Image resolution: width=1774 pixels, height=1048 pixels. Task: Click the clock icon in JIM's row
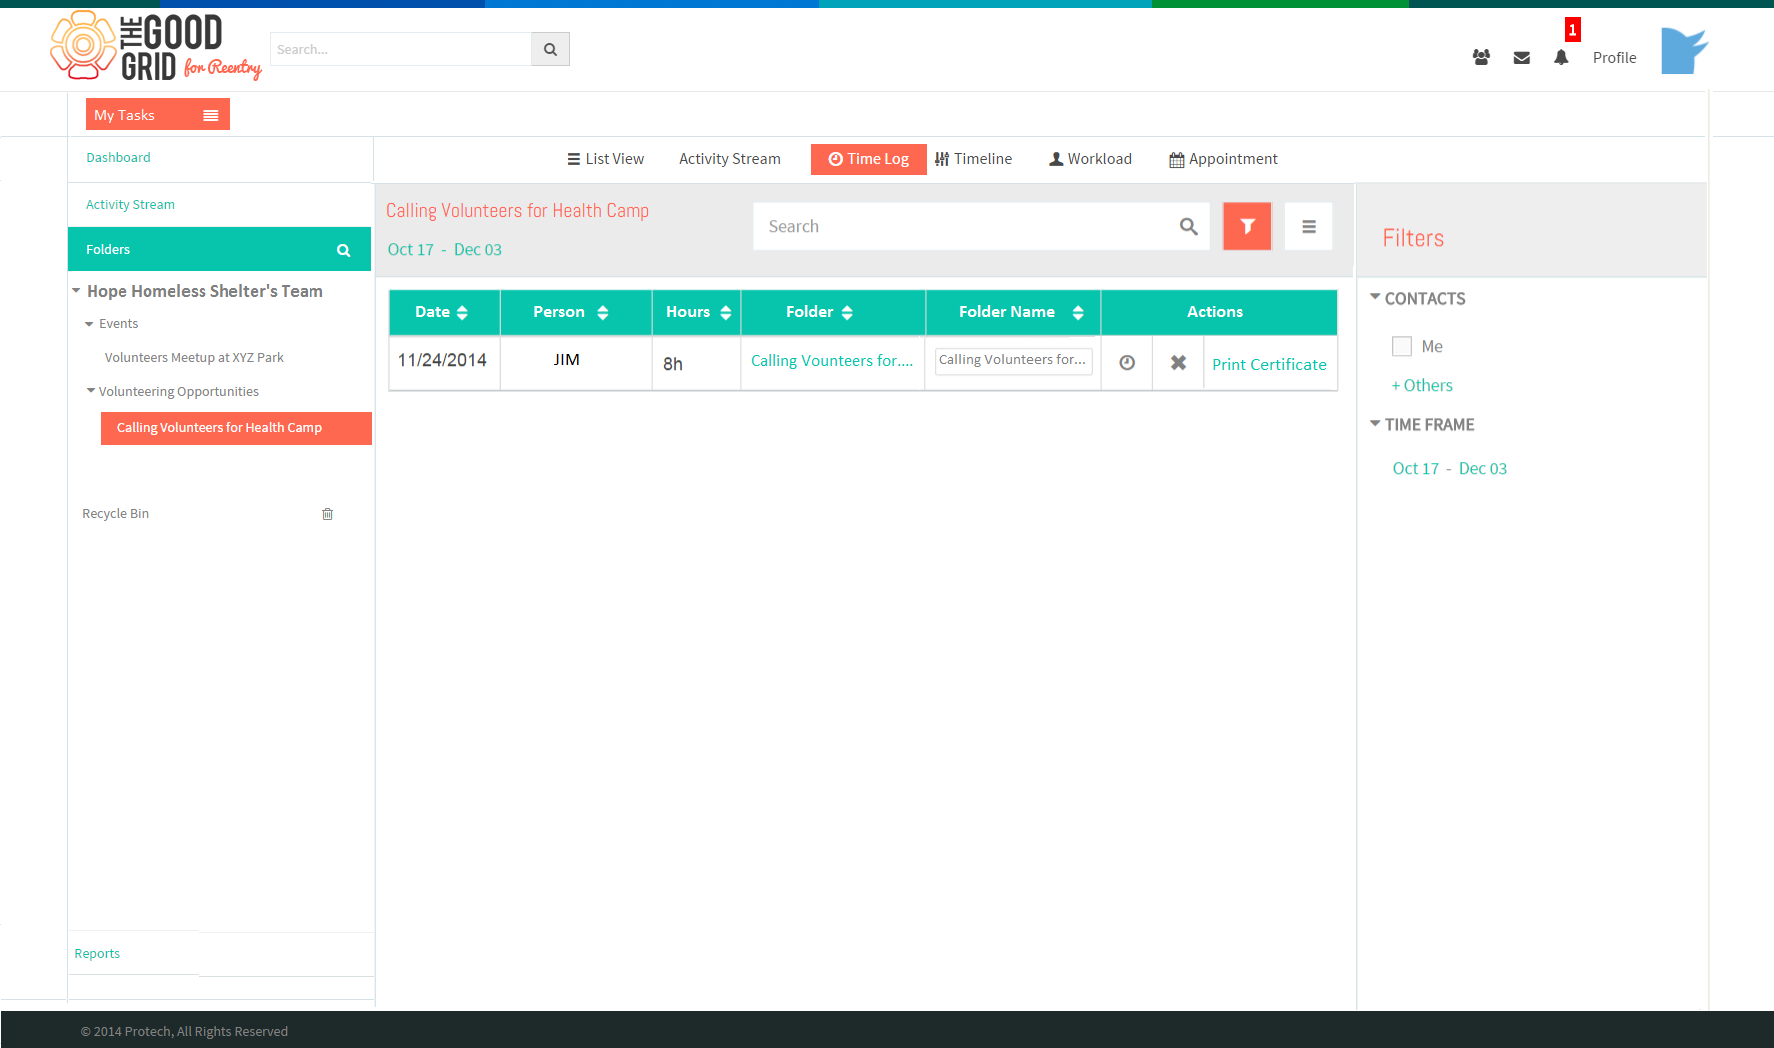(1127, 363)
